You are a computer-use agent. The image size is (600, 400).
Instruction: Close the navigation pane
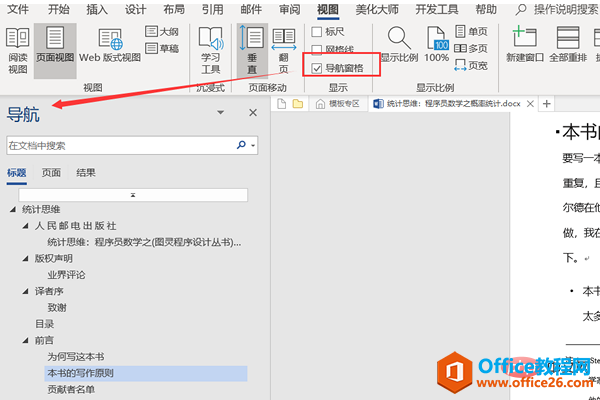click(253, 114)
